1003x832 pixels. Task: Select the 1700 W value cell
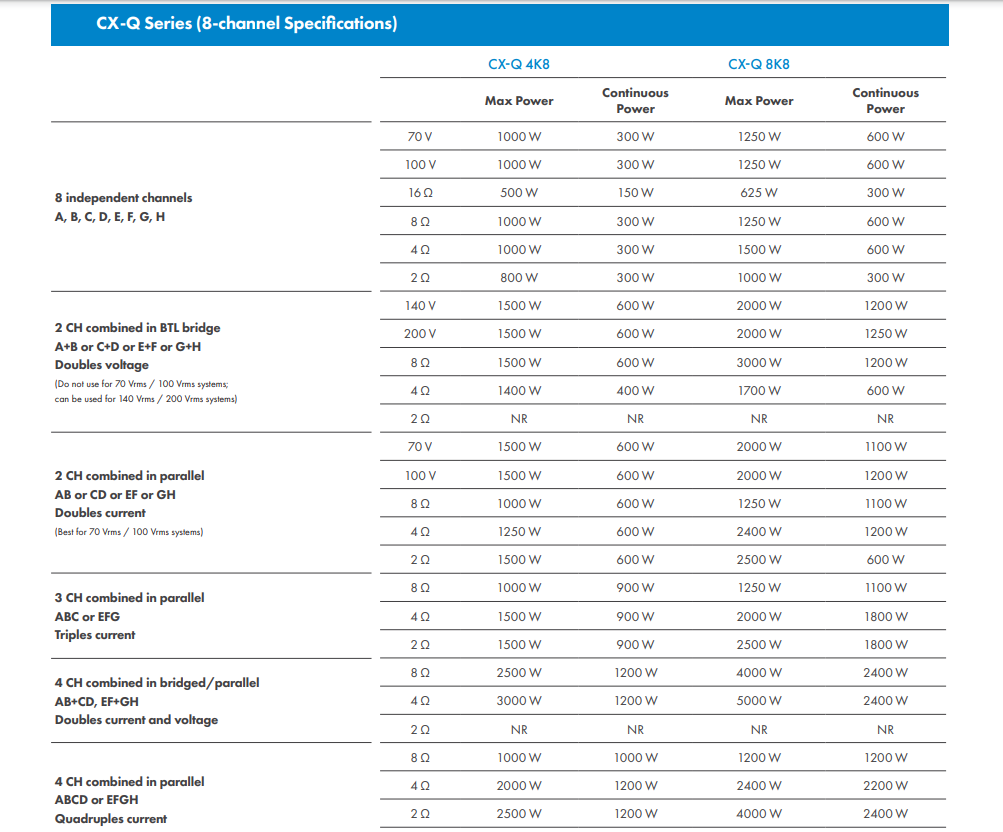click(x=759, y=391)
